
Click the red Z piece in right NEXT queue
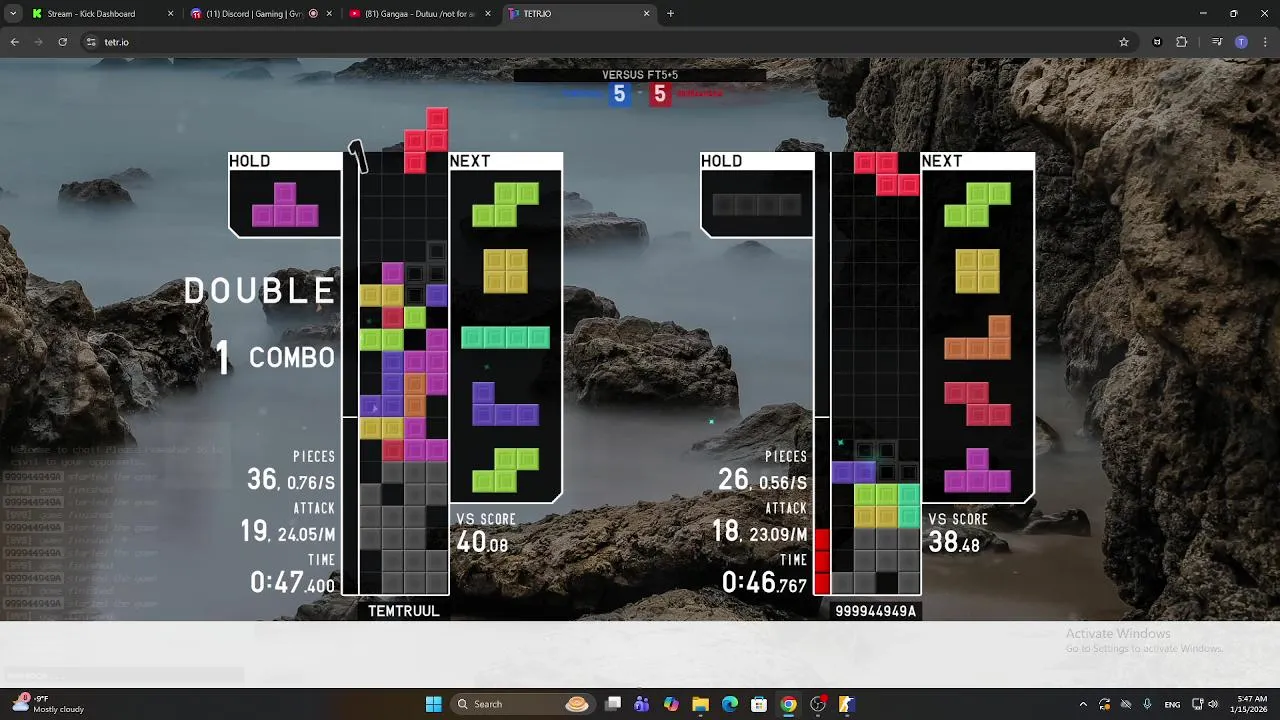point(977,404)
